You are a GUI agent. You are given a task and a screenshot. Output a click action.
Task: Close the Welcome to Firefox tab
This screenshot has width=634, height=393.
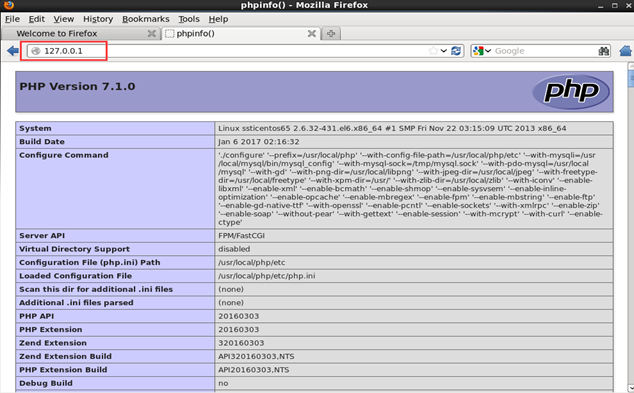(152, 34)
